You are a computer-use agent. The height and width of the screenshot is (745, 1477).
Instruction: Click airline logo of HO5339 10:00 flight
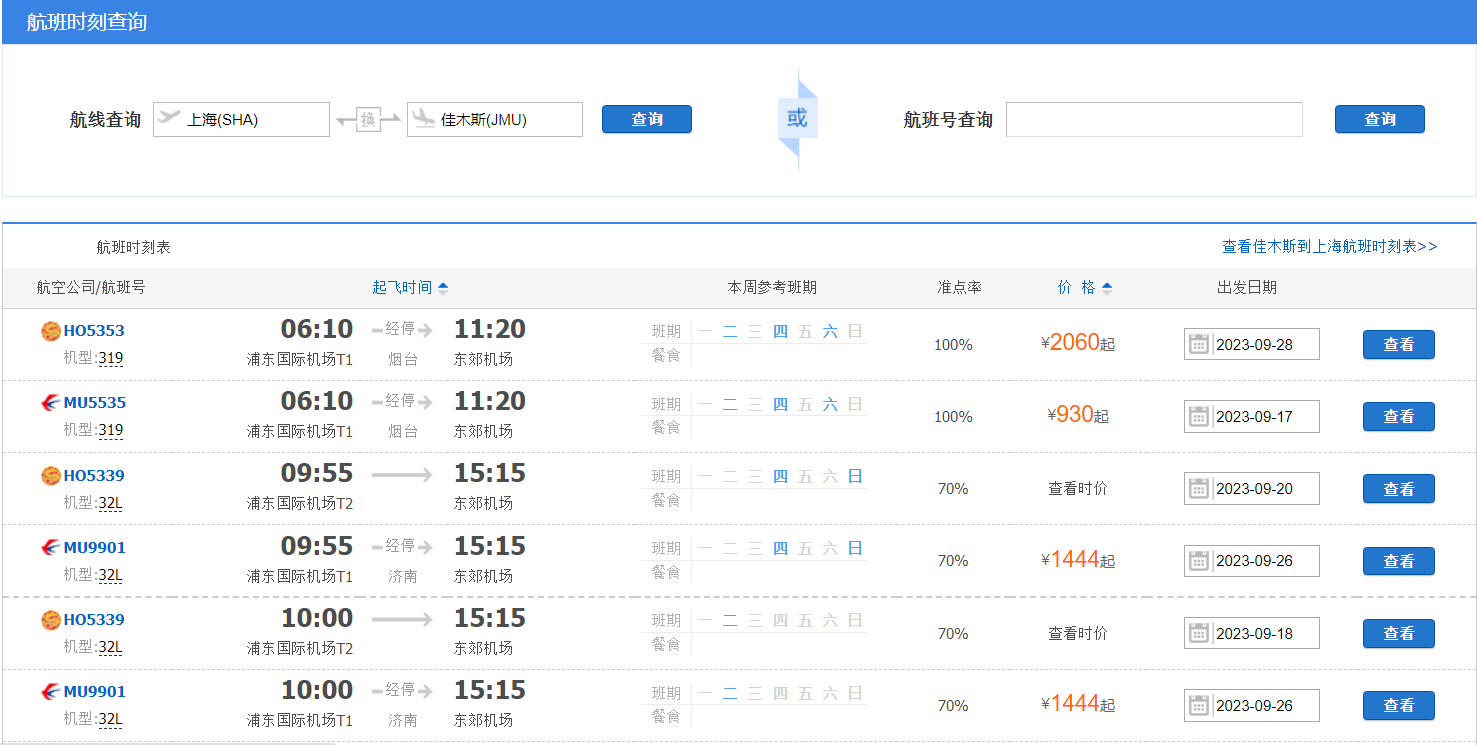click(x=51, y=620)
